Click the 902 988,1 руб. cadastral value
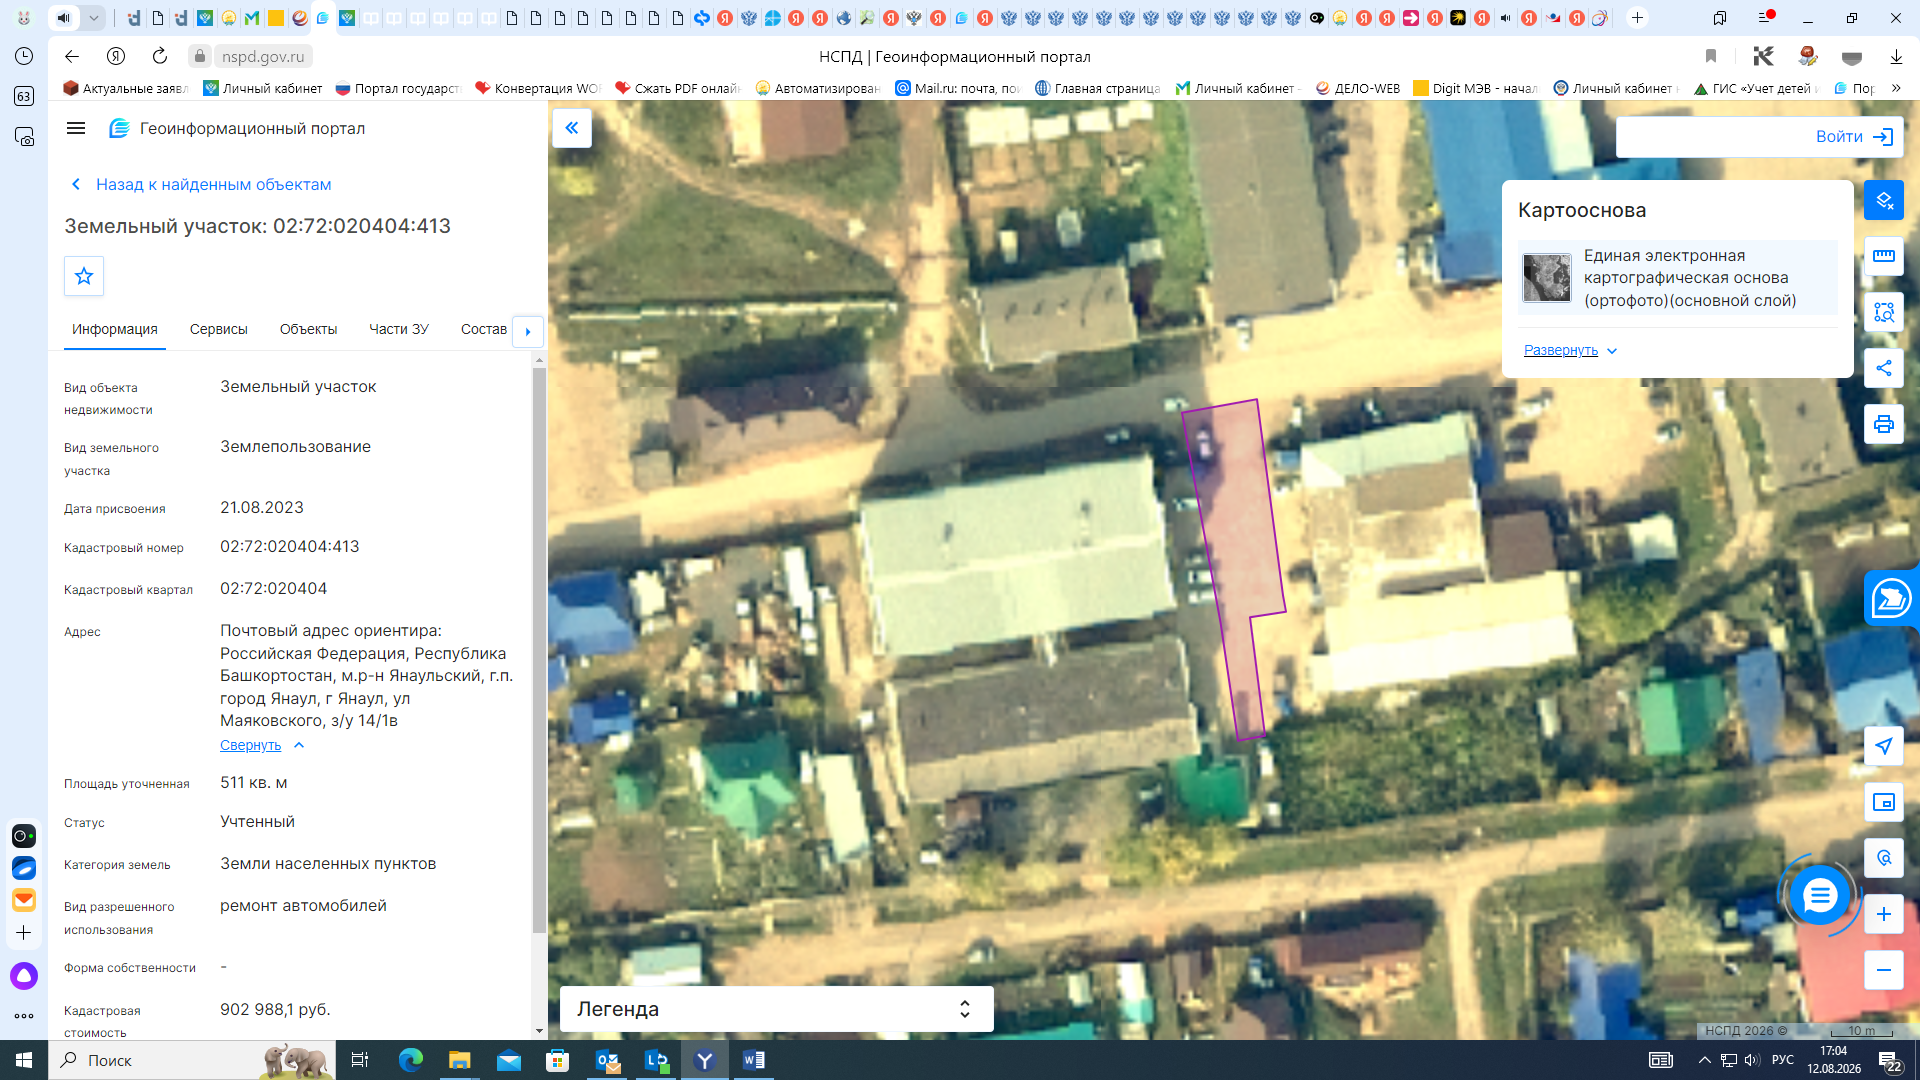 (275, 1009)
